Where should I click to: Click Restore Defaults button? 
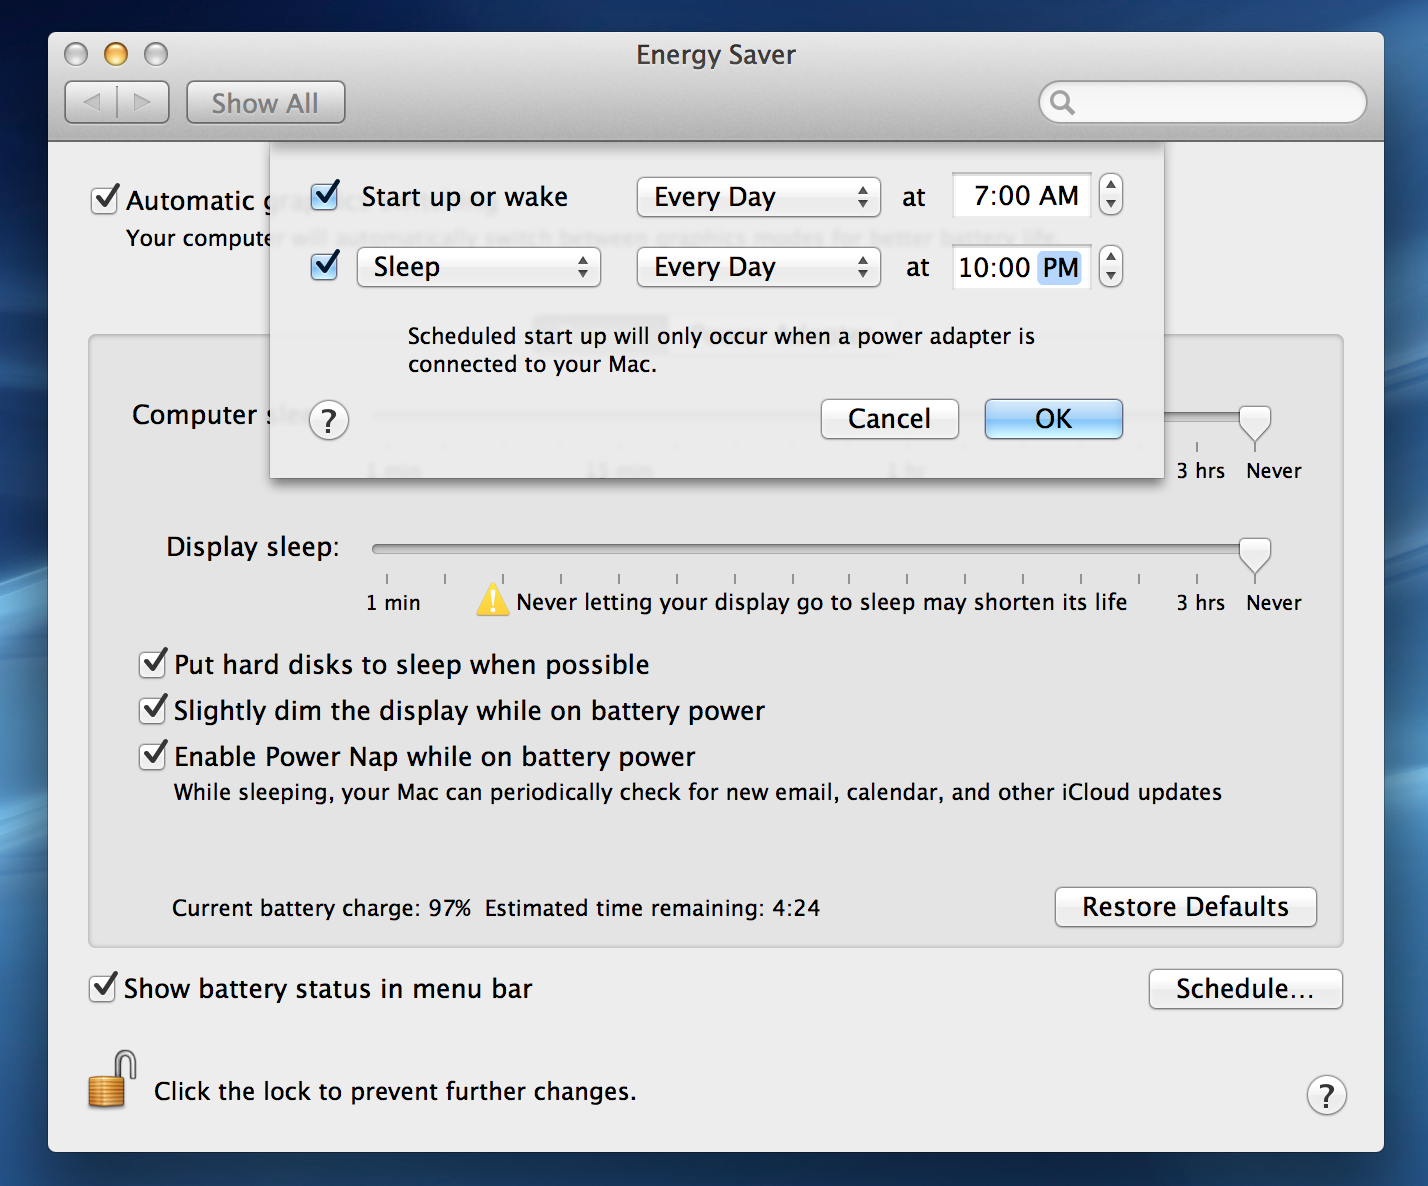pyautogui.click(x=1185, y=907)
